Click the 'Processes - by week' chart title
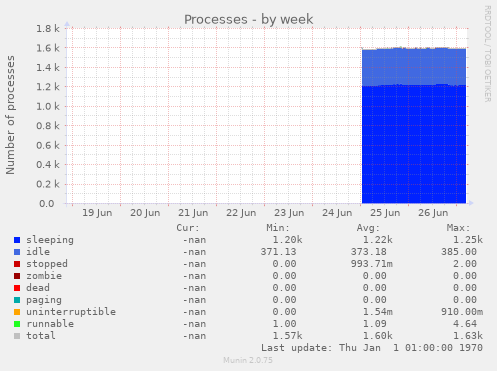497x371 pixels. click(x=249, y=19)
